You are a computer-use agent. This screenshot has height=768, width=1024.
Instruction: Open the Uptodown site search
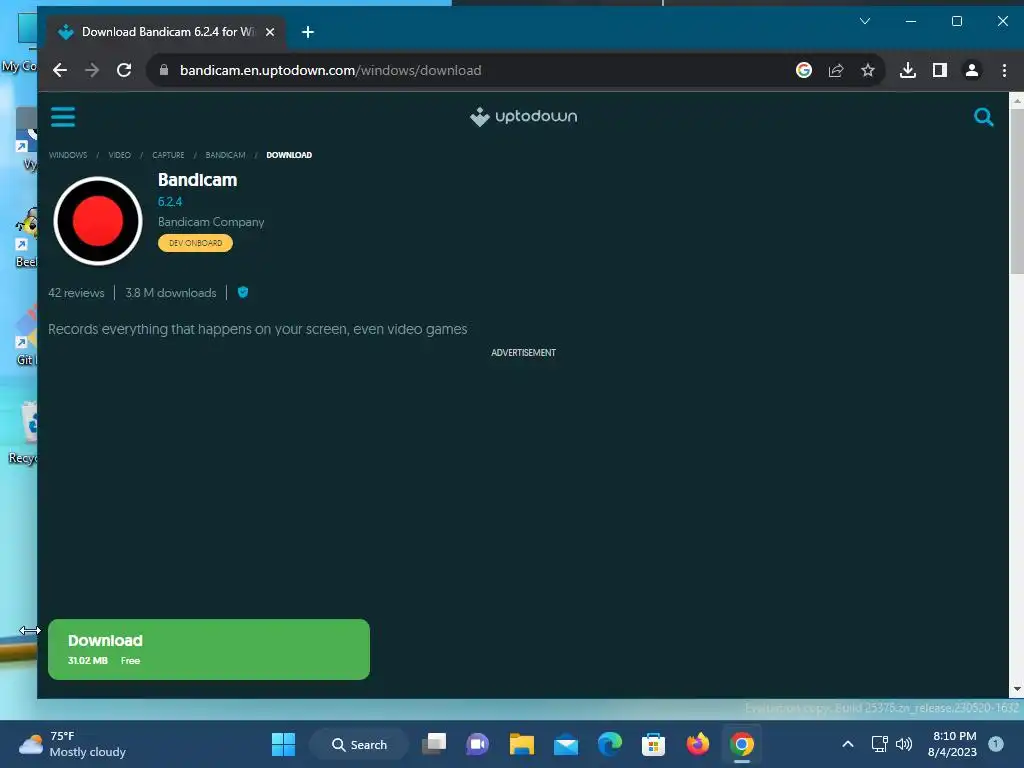pyautogui.click(x=984, y=118)
